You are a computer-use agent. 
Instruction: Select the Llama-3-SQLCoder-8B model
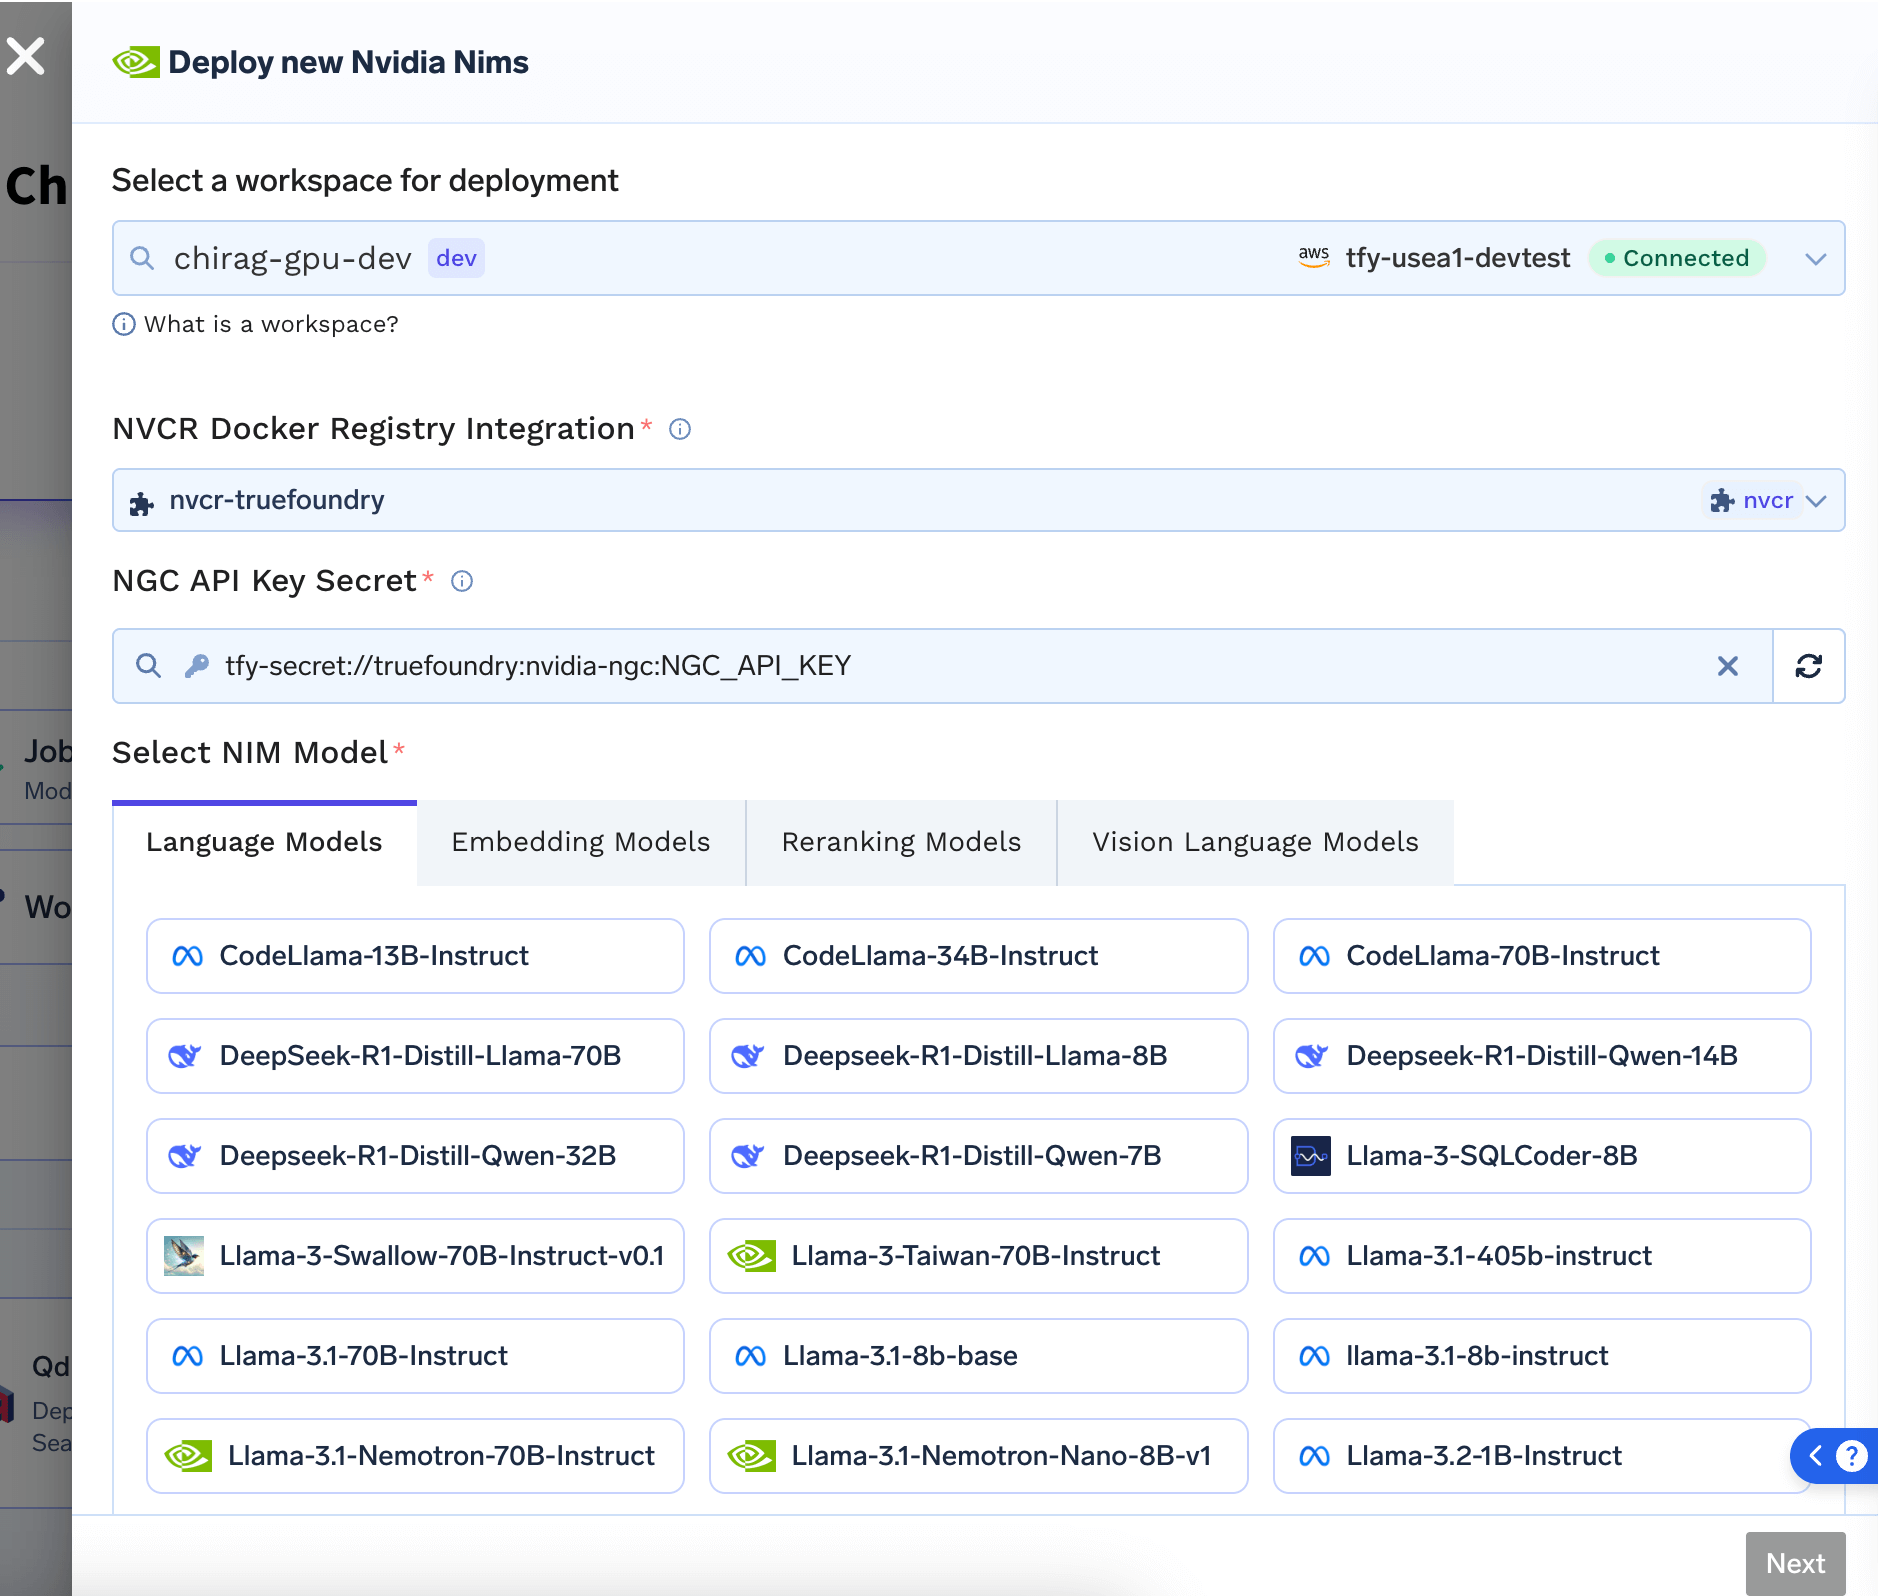pyautogui.click(x=1541, y=1156)
